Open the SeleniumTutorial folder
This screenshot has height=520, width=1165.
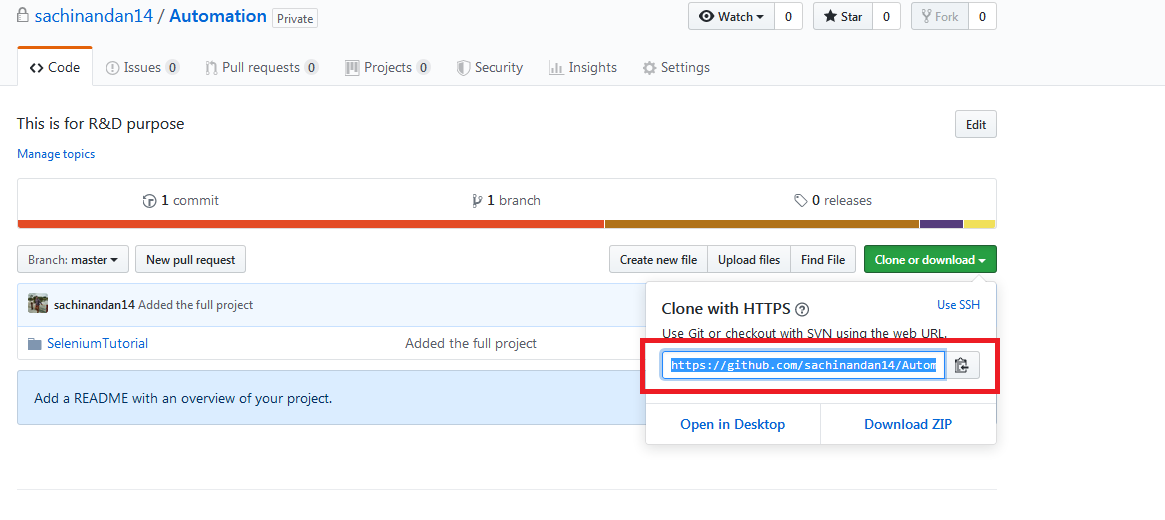click(97, 343)
